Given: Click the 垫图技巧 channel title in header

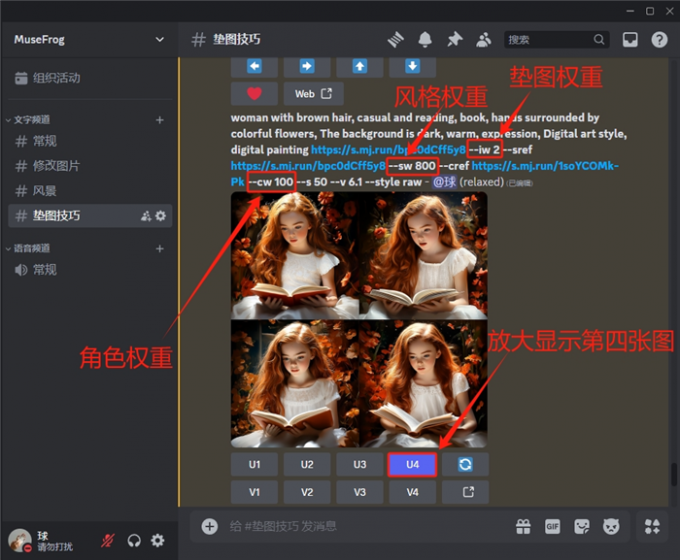Looking at the screenshot, I should (x=236, y=39).
